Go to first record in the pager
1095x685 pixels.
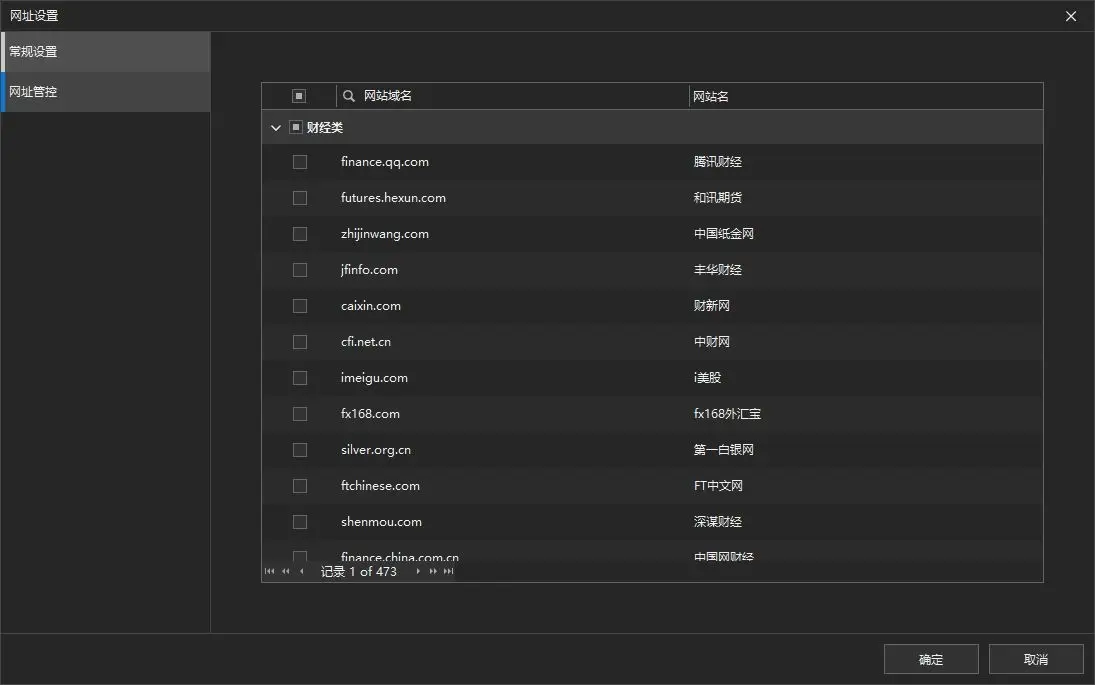pyautogui.click(x=270, y=571)
